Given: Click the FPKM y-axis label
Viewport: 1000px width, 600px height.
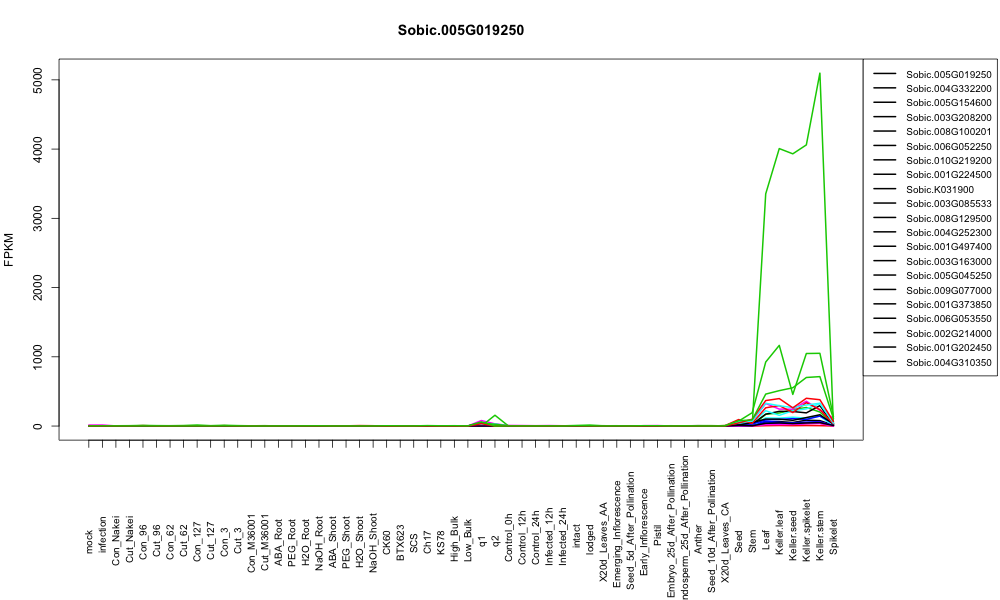Looking at the screenshot, I should 9,249.
